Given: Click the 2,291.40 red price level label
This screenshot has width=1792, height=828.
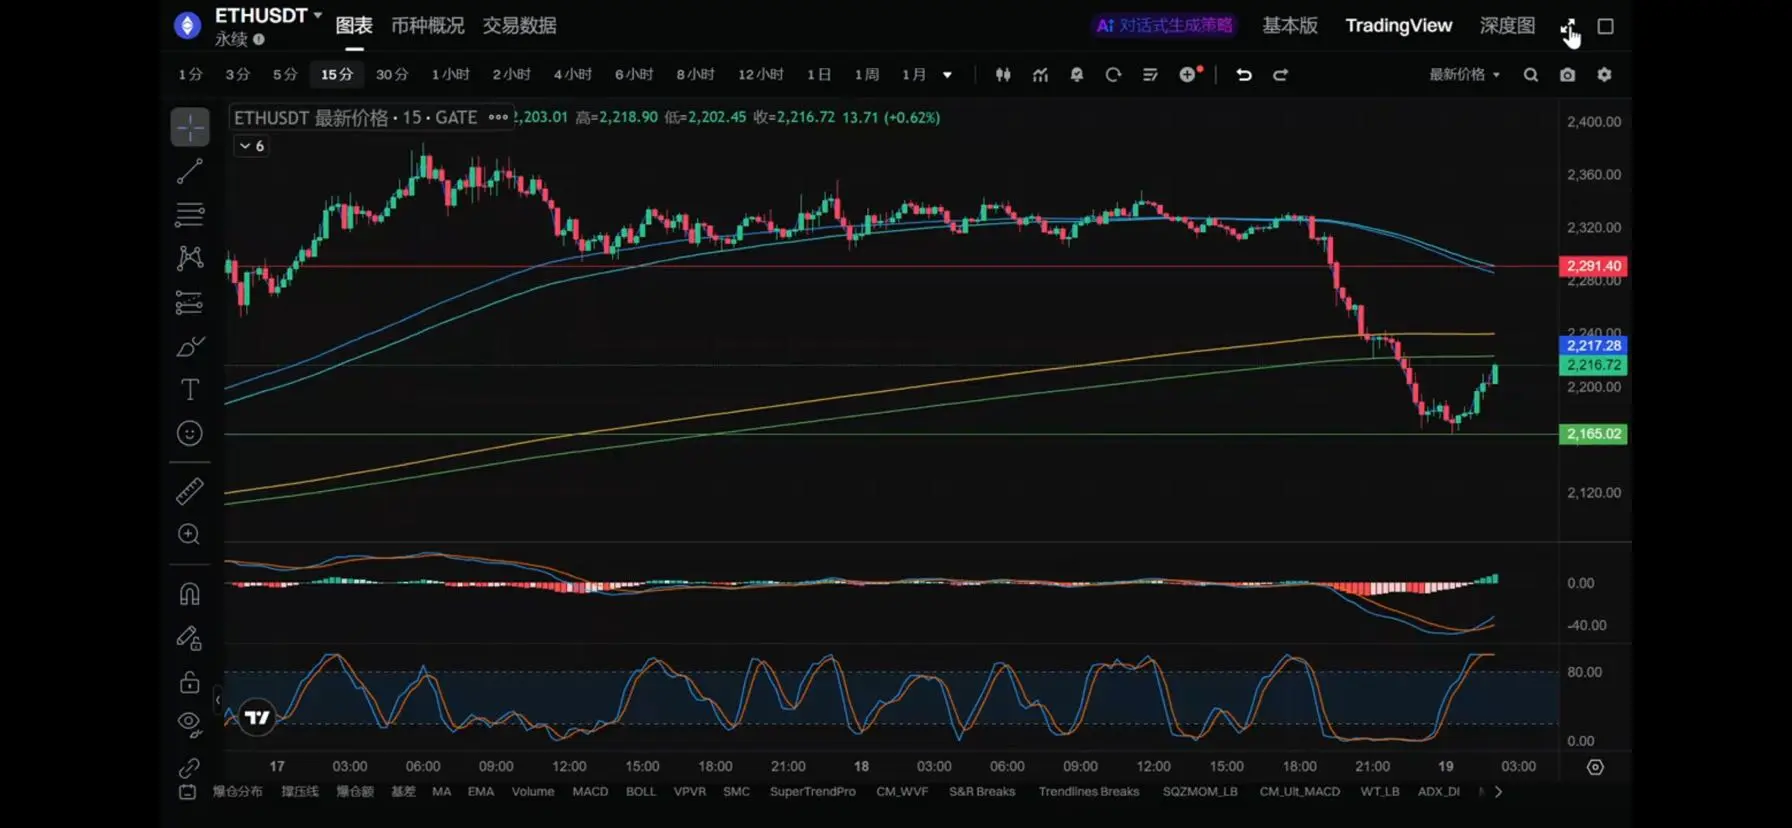Looking at the screenshot, I should 1592,266.
